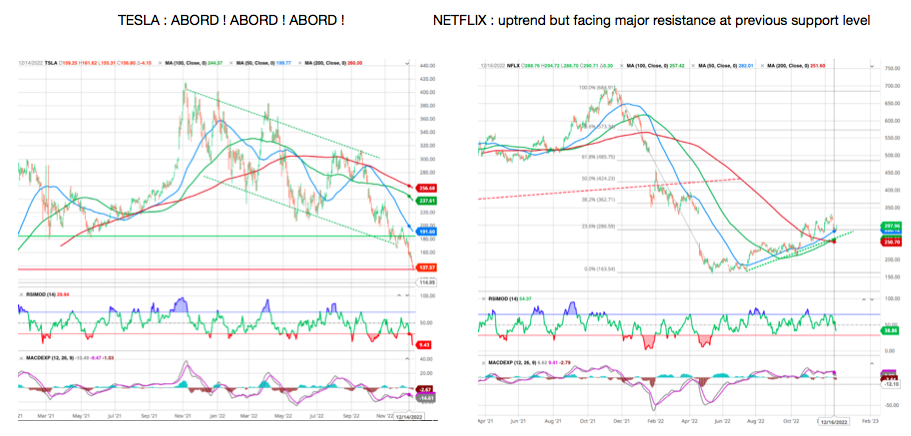Click the red 9.43 RSI value tag
Image resolution: width=911 pixels, height=436 pixels.
point(425,345)
